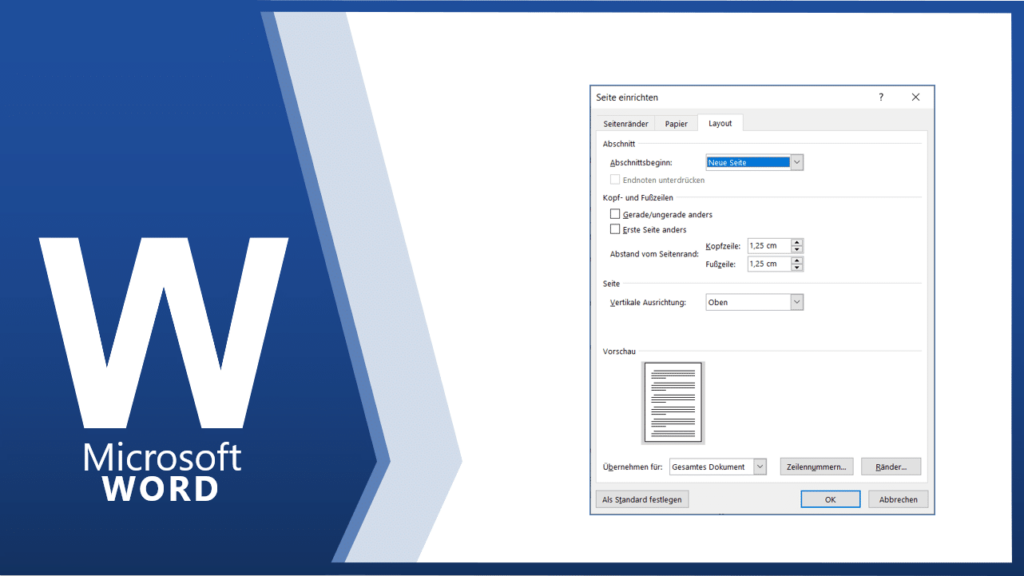Increase Kopfzeile distance with up arrow
The width and height of the screenshot is (1024, 576).
(x=797, y=242)
